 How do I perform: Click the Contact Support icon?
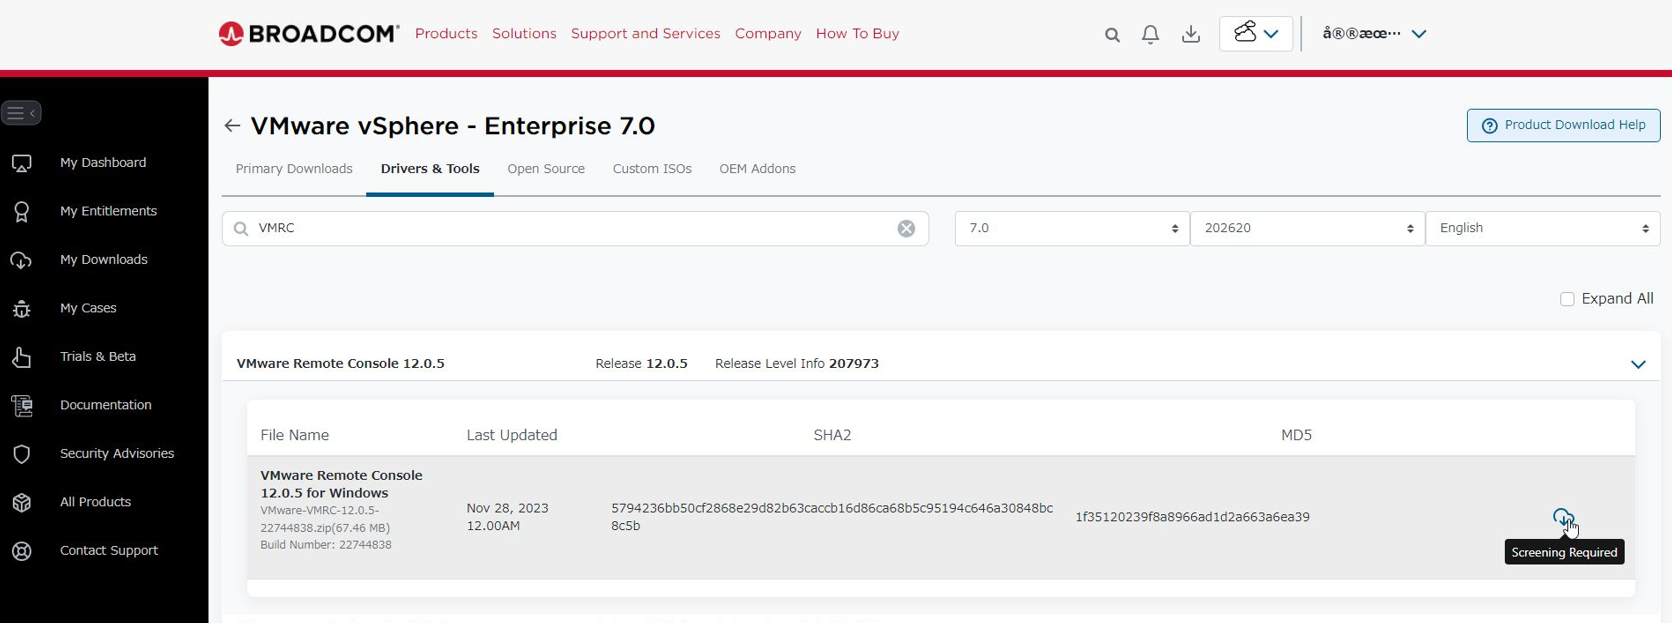(x=22, y=551)
